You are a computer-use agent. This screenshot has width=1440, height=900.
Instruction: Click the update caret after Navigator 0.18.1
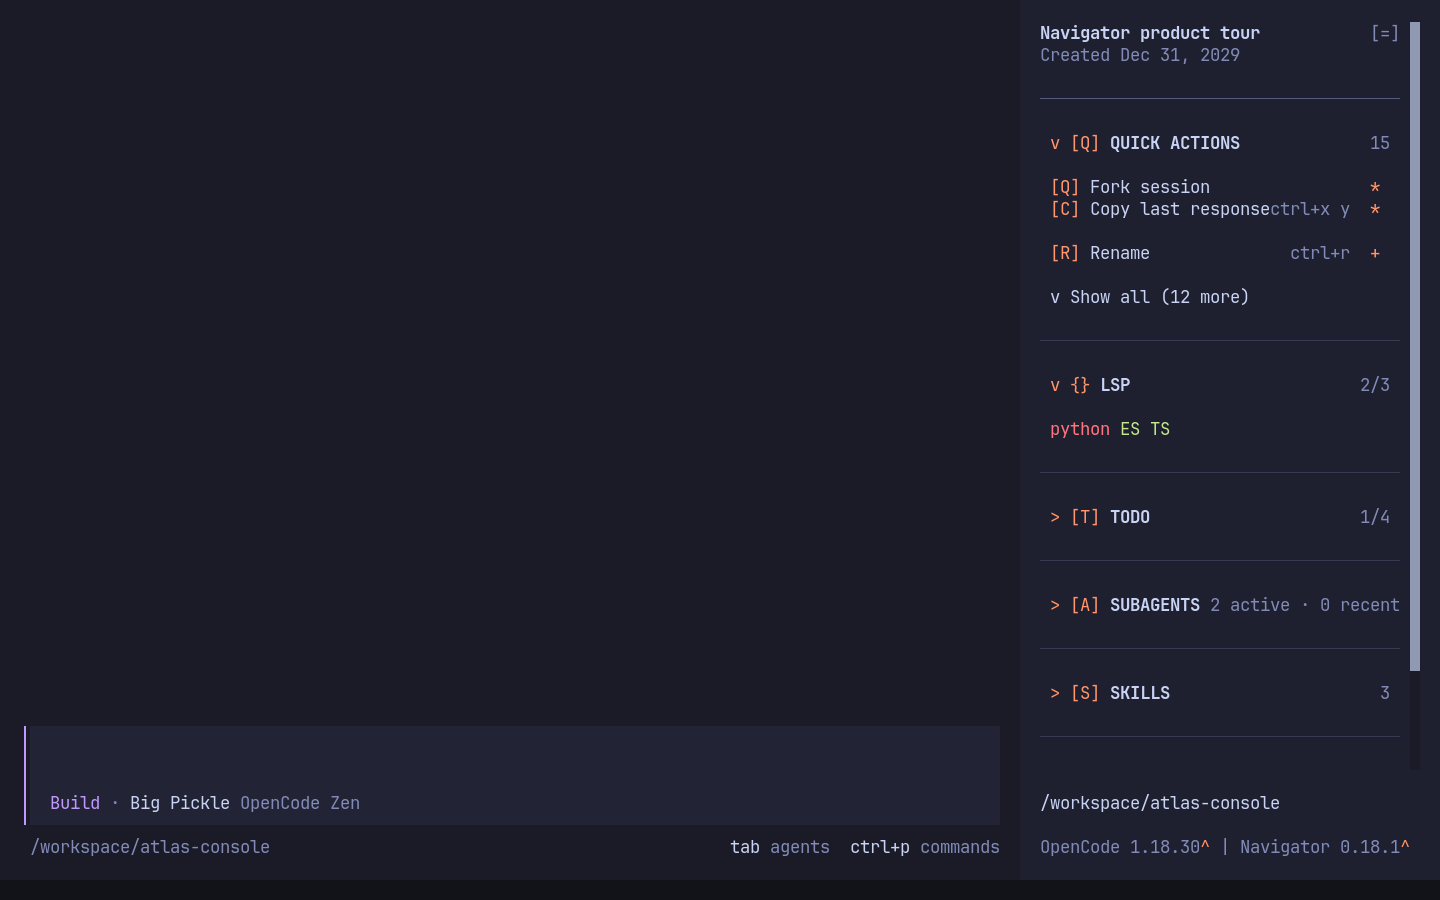(1405, 847)
